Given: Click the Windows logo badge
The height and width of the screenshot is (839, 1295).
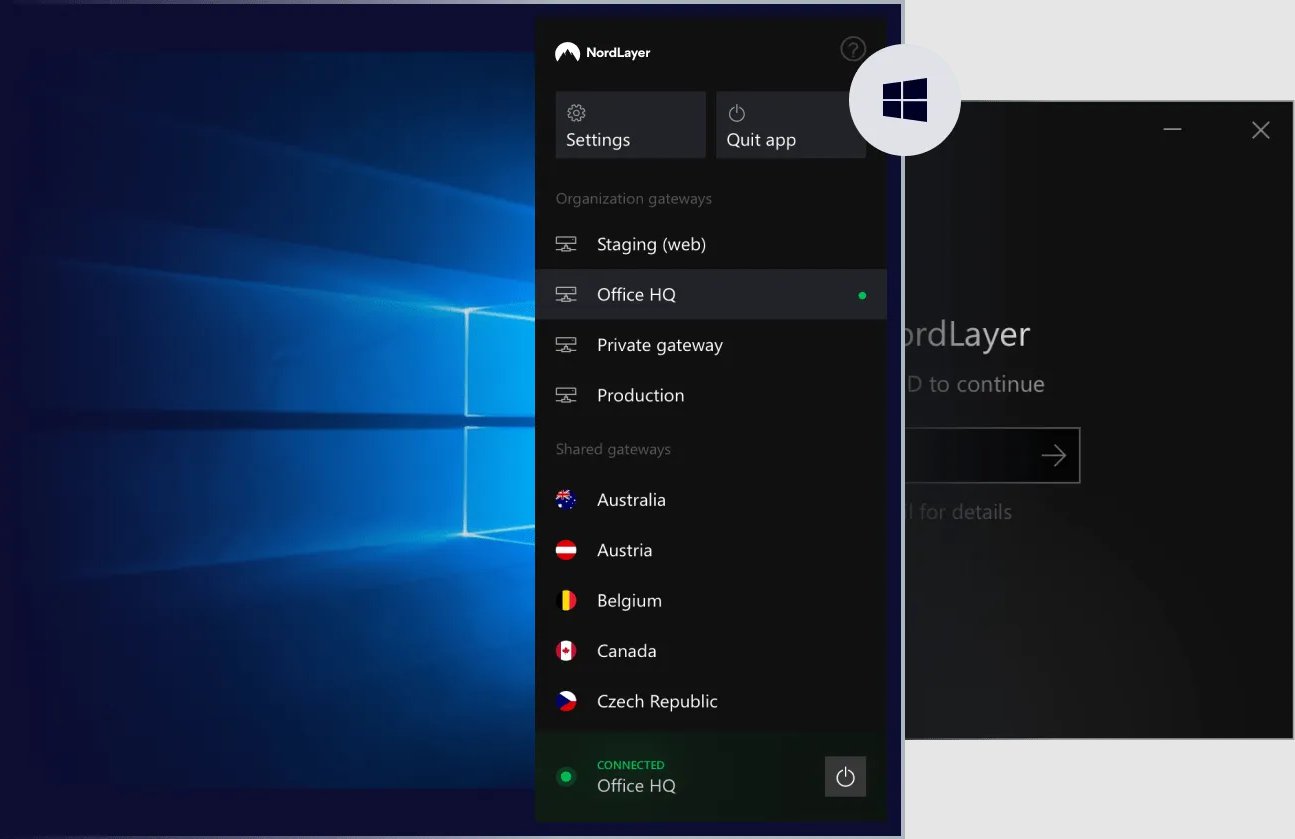Looking at the screenshot, I should (x=905, y=101).
